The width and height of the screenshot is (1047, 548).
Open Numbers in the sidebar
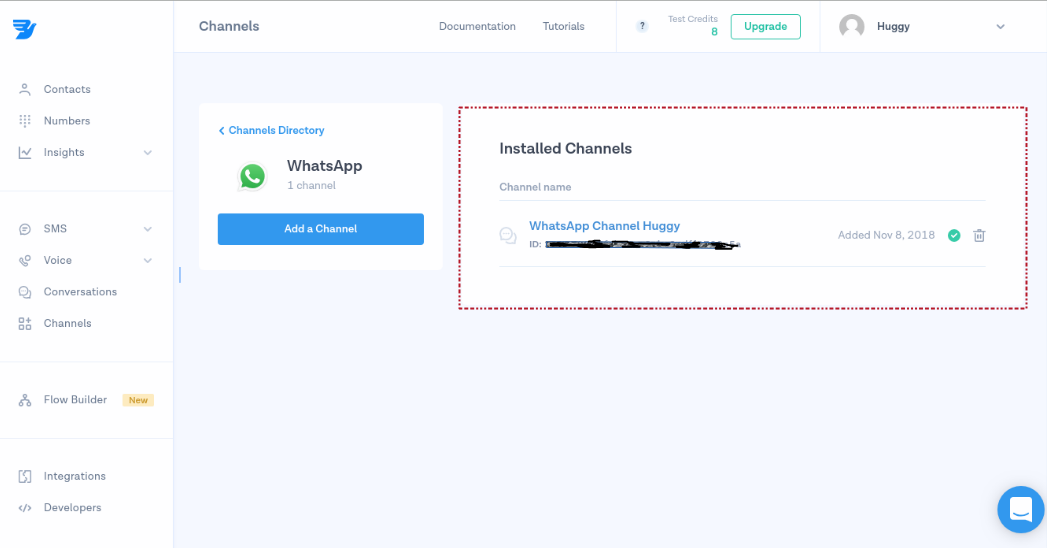coord(67,121)
